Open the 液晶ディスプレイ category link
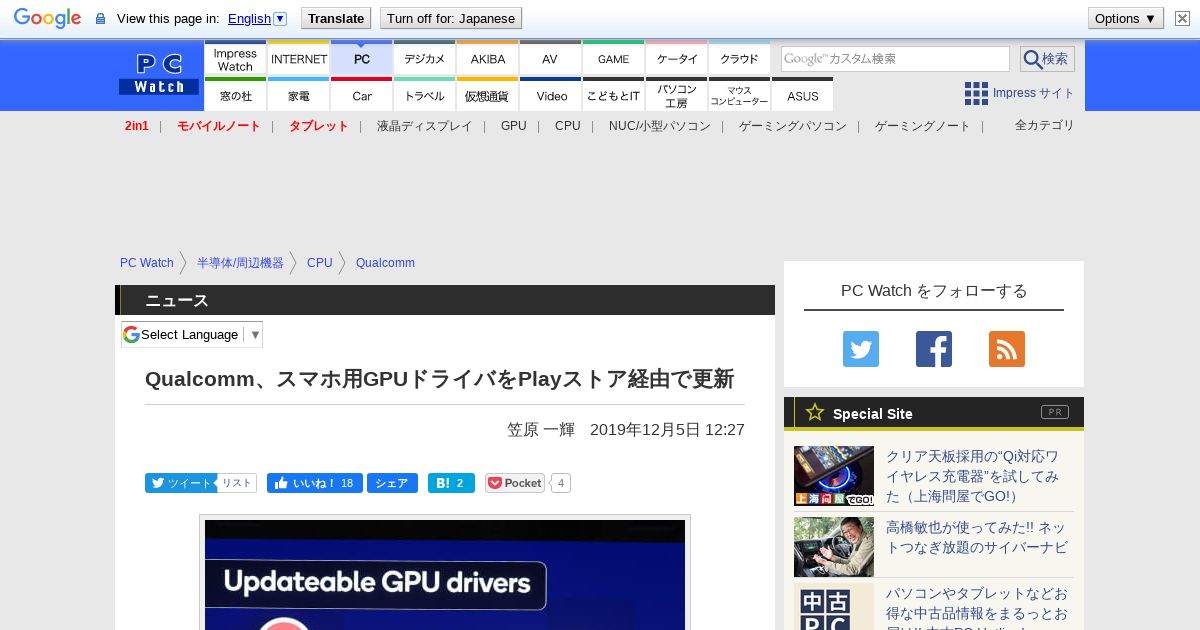This screenshot has height=630, width=1200. tap(424, 126)
